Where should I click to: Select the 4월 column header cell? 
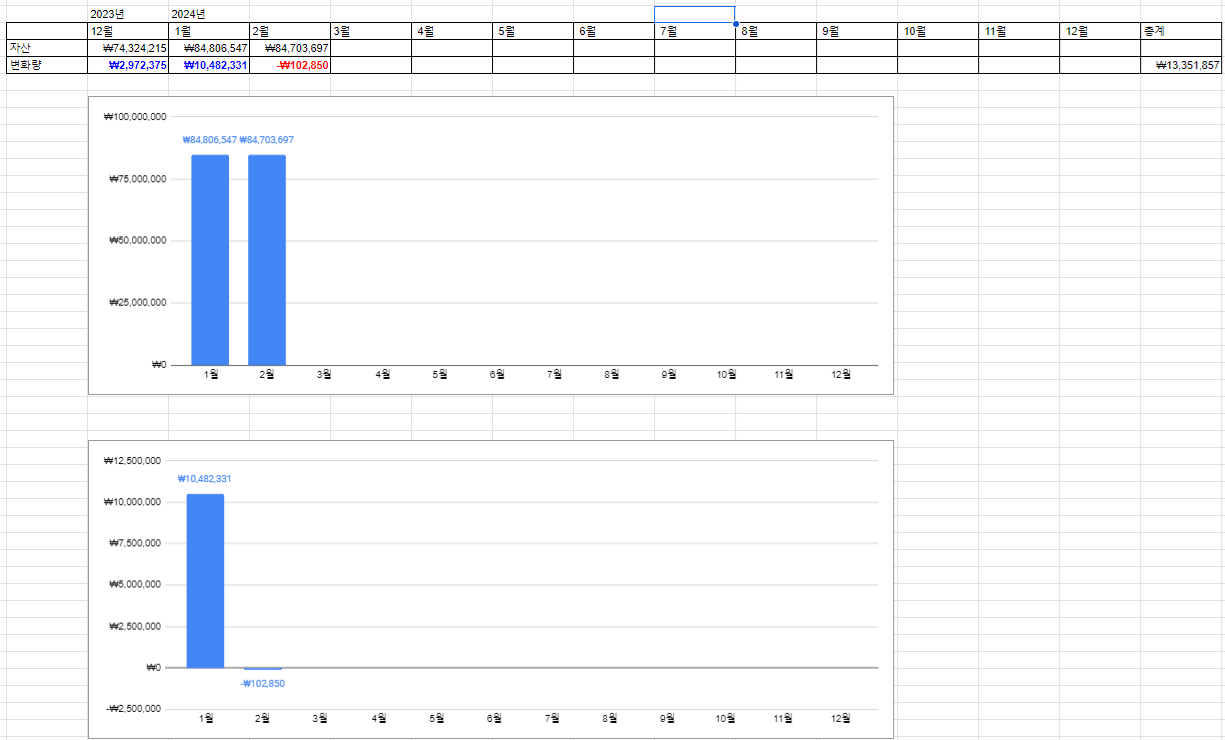pos(452,31)
